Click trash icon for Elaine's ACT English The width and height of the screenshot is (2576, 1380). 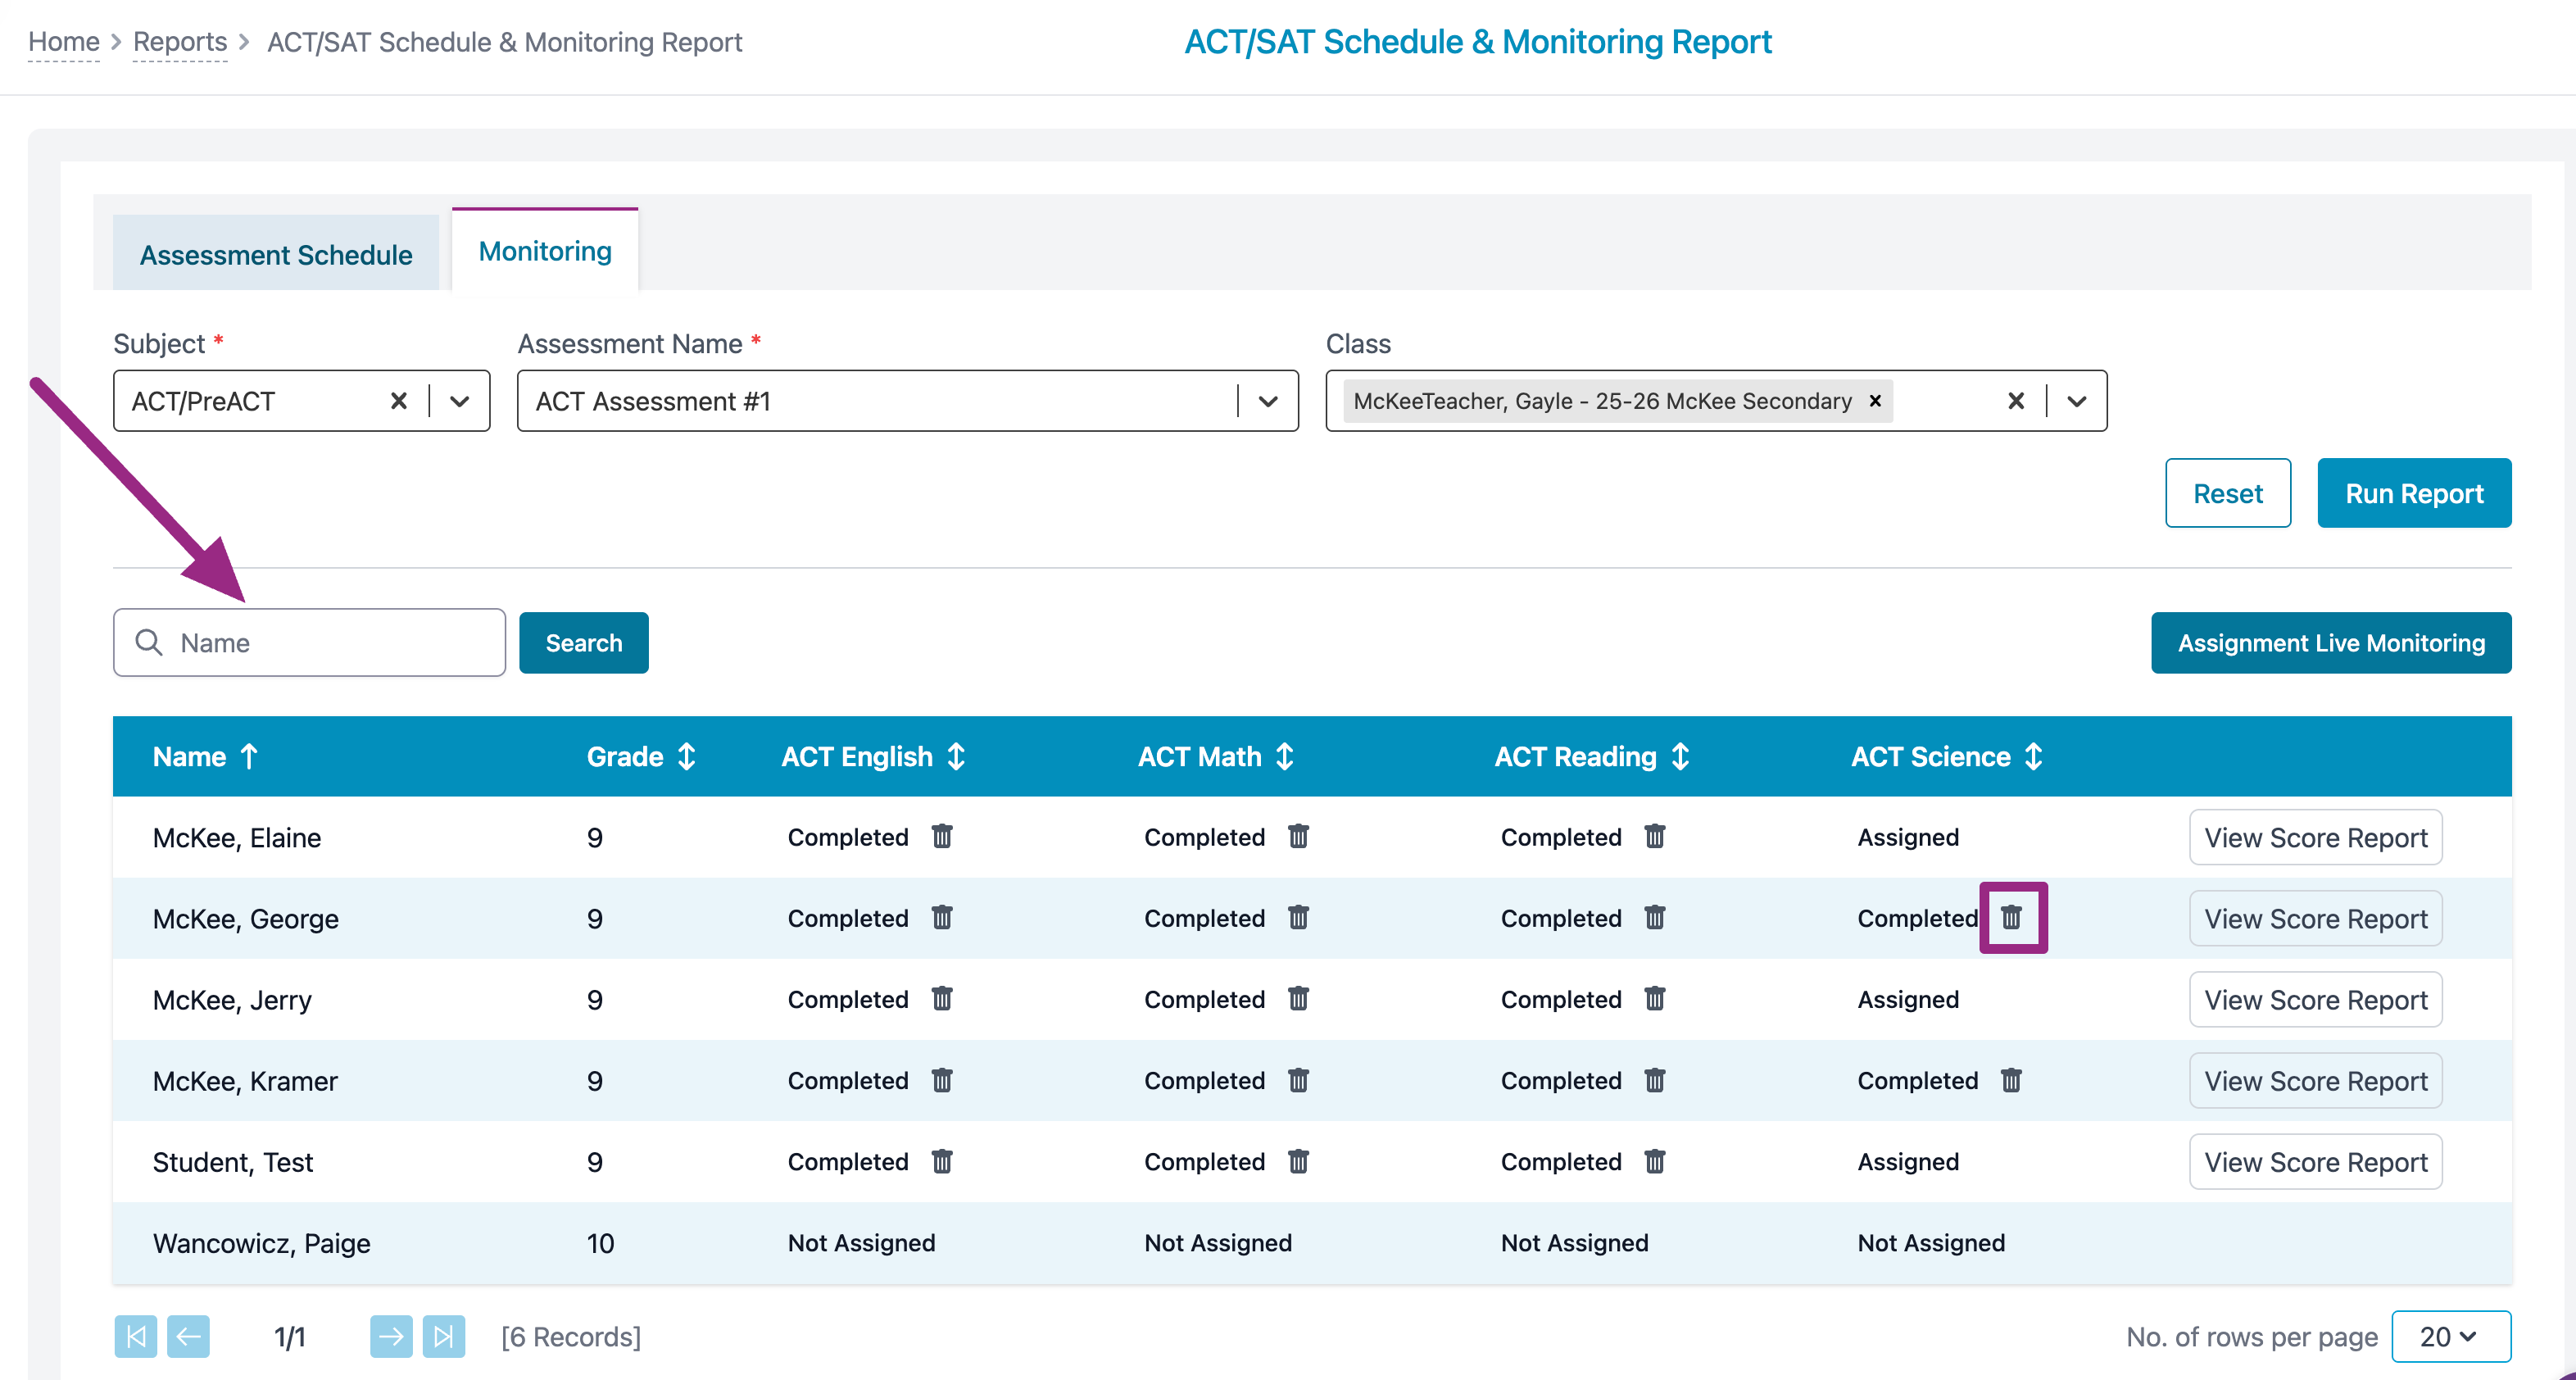click(x=942, y=836)
